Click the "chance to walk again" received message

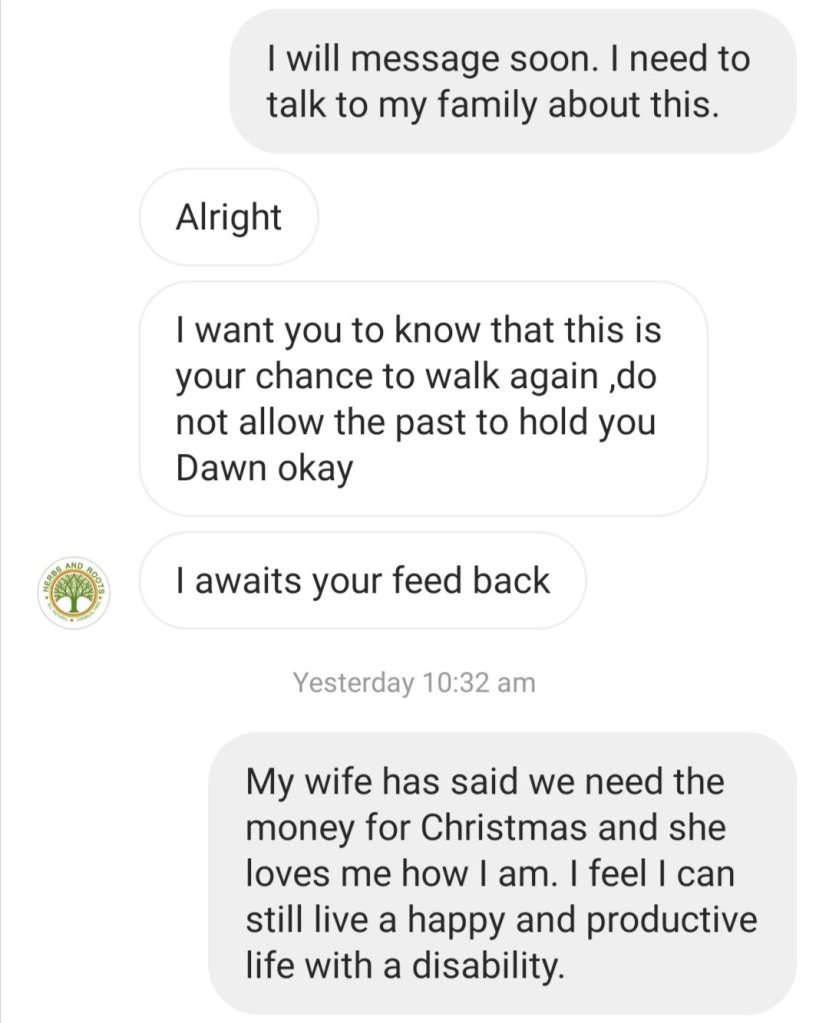(x=422, y=398)
